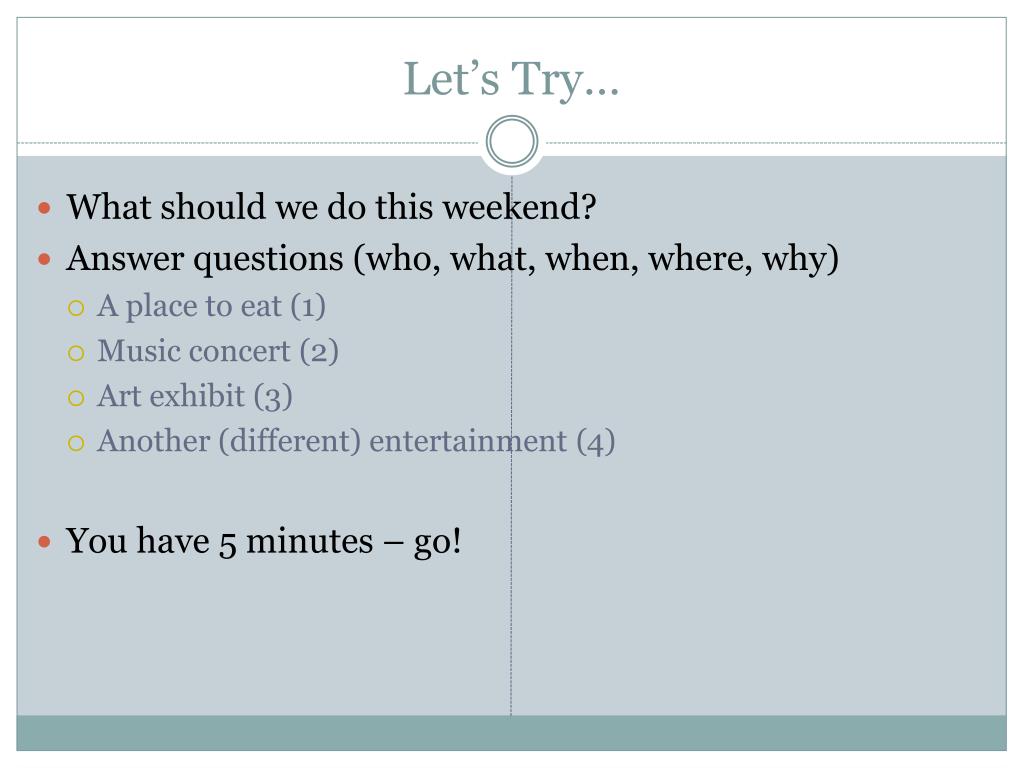Click the horizontal dashed line left of the ring

[x=248, y=142]
